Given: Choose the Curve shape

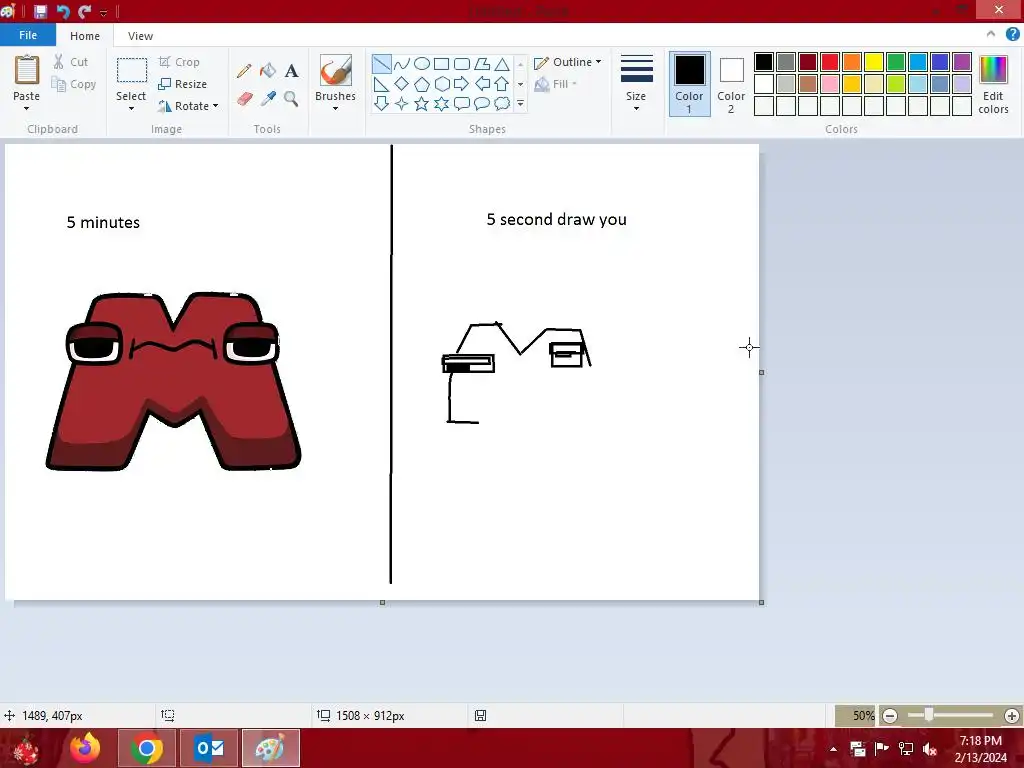Looking at the screenshot, I should tap(402, 63).
